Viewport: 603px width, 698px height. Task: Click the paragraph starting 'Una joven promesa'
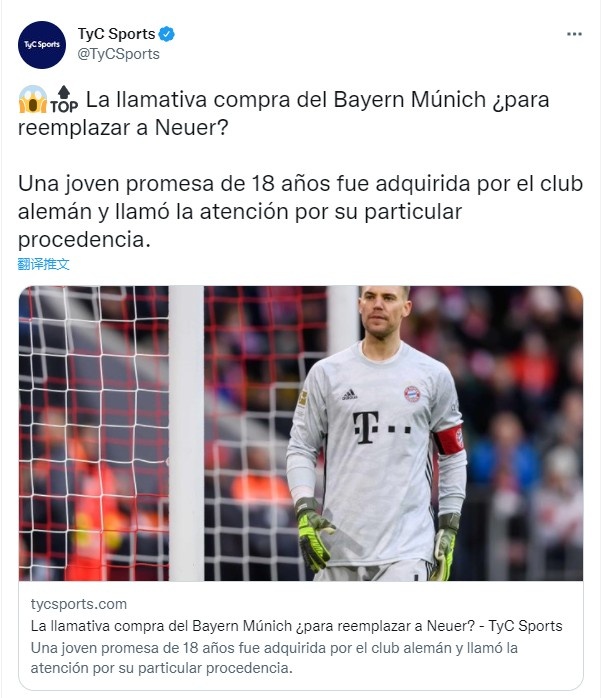coord(300,211)
